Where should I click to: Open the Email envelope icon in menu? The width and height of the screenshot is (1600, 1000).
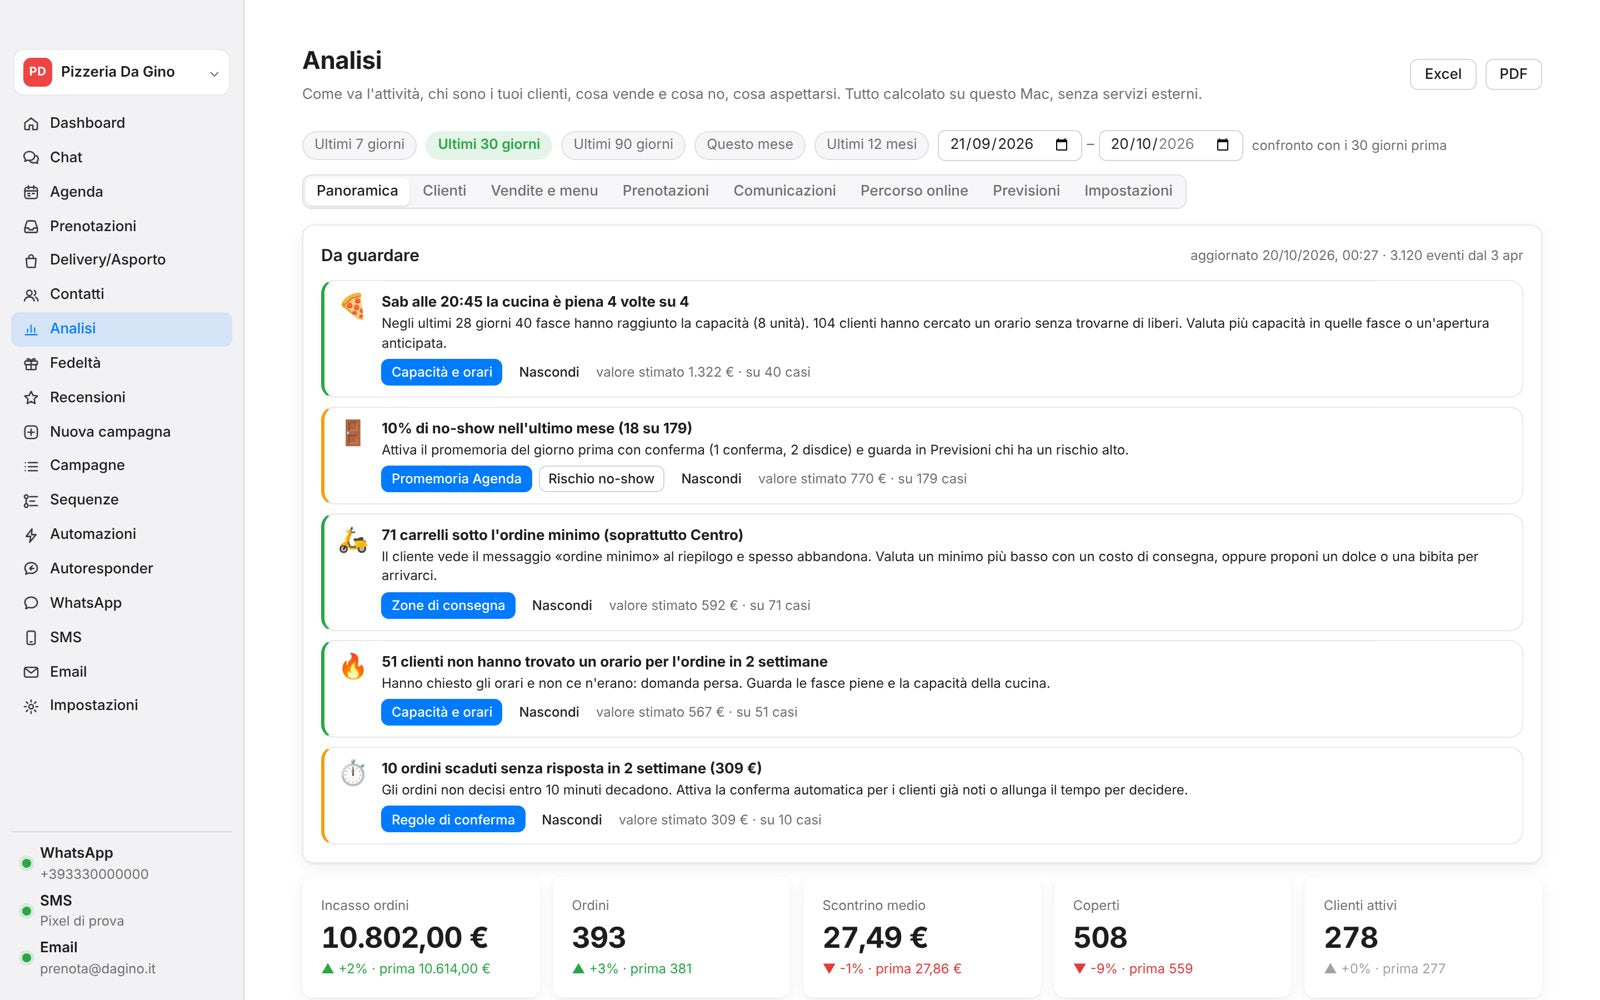click(31, 672)
